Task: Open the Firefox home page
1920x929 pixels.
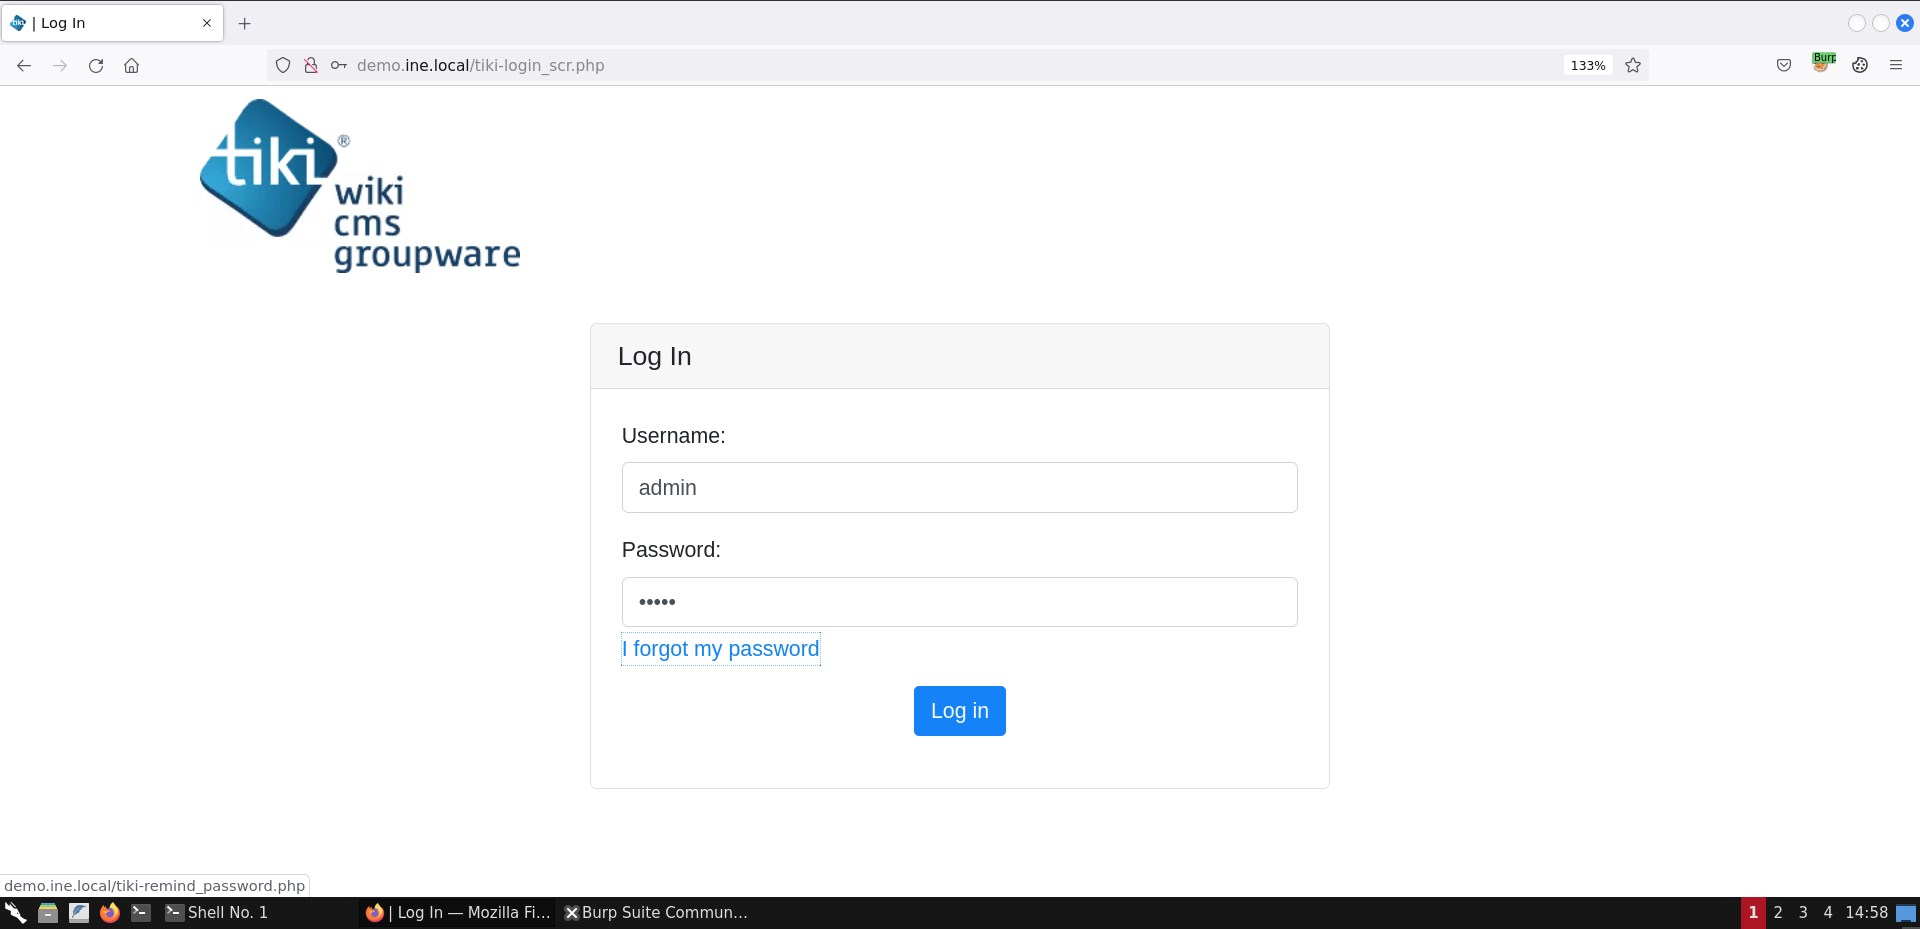Action: coord(131,66)
